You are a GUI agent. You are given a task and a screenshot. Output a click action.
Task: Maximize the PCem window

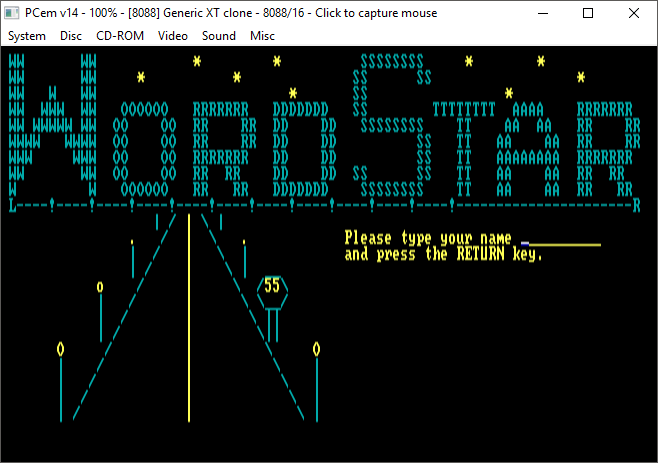pos(588,13)
